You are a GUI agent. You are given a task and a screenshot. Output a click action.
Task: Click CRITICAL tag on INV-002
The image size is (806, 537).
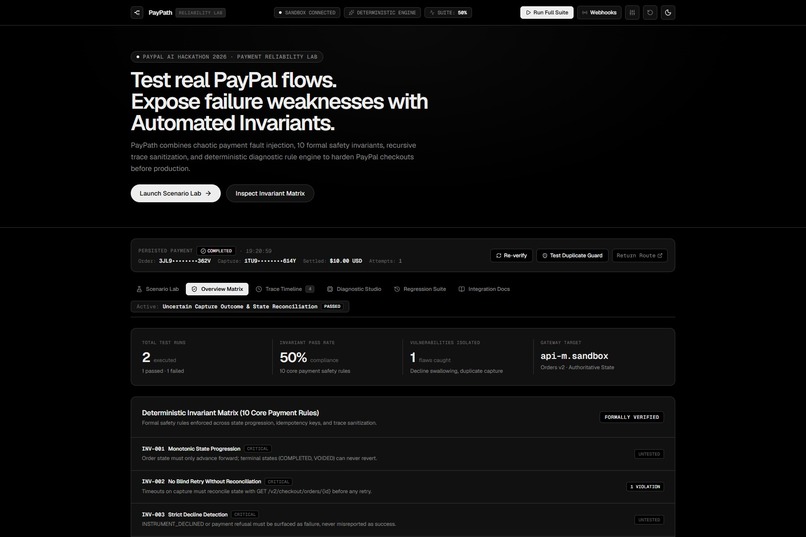click(x=279, y=482)
